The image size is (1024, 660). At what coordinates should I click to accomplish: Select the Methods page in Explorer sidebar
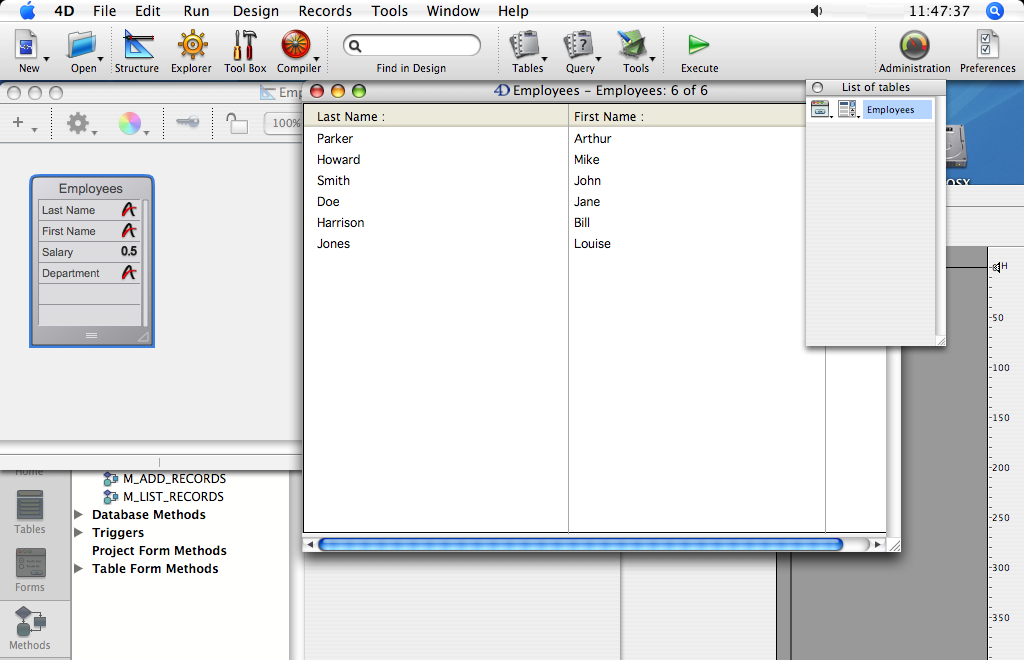[30, 628]
